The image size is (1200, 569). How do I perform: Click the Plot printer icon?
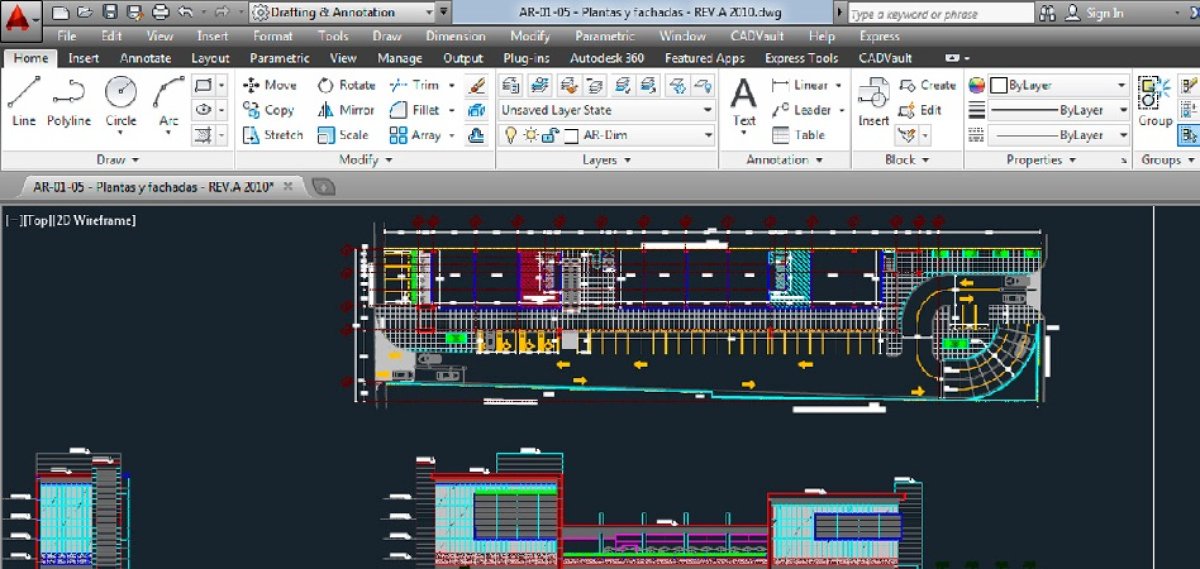coord(160,13)
